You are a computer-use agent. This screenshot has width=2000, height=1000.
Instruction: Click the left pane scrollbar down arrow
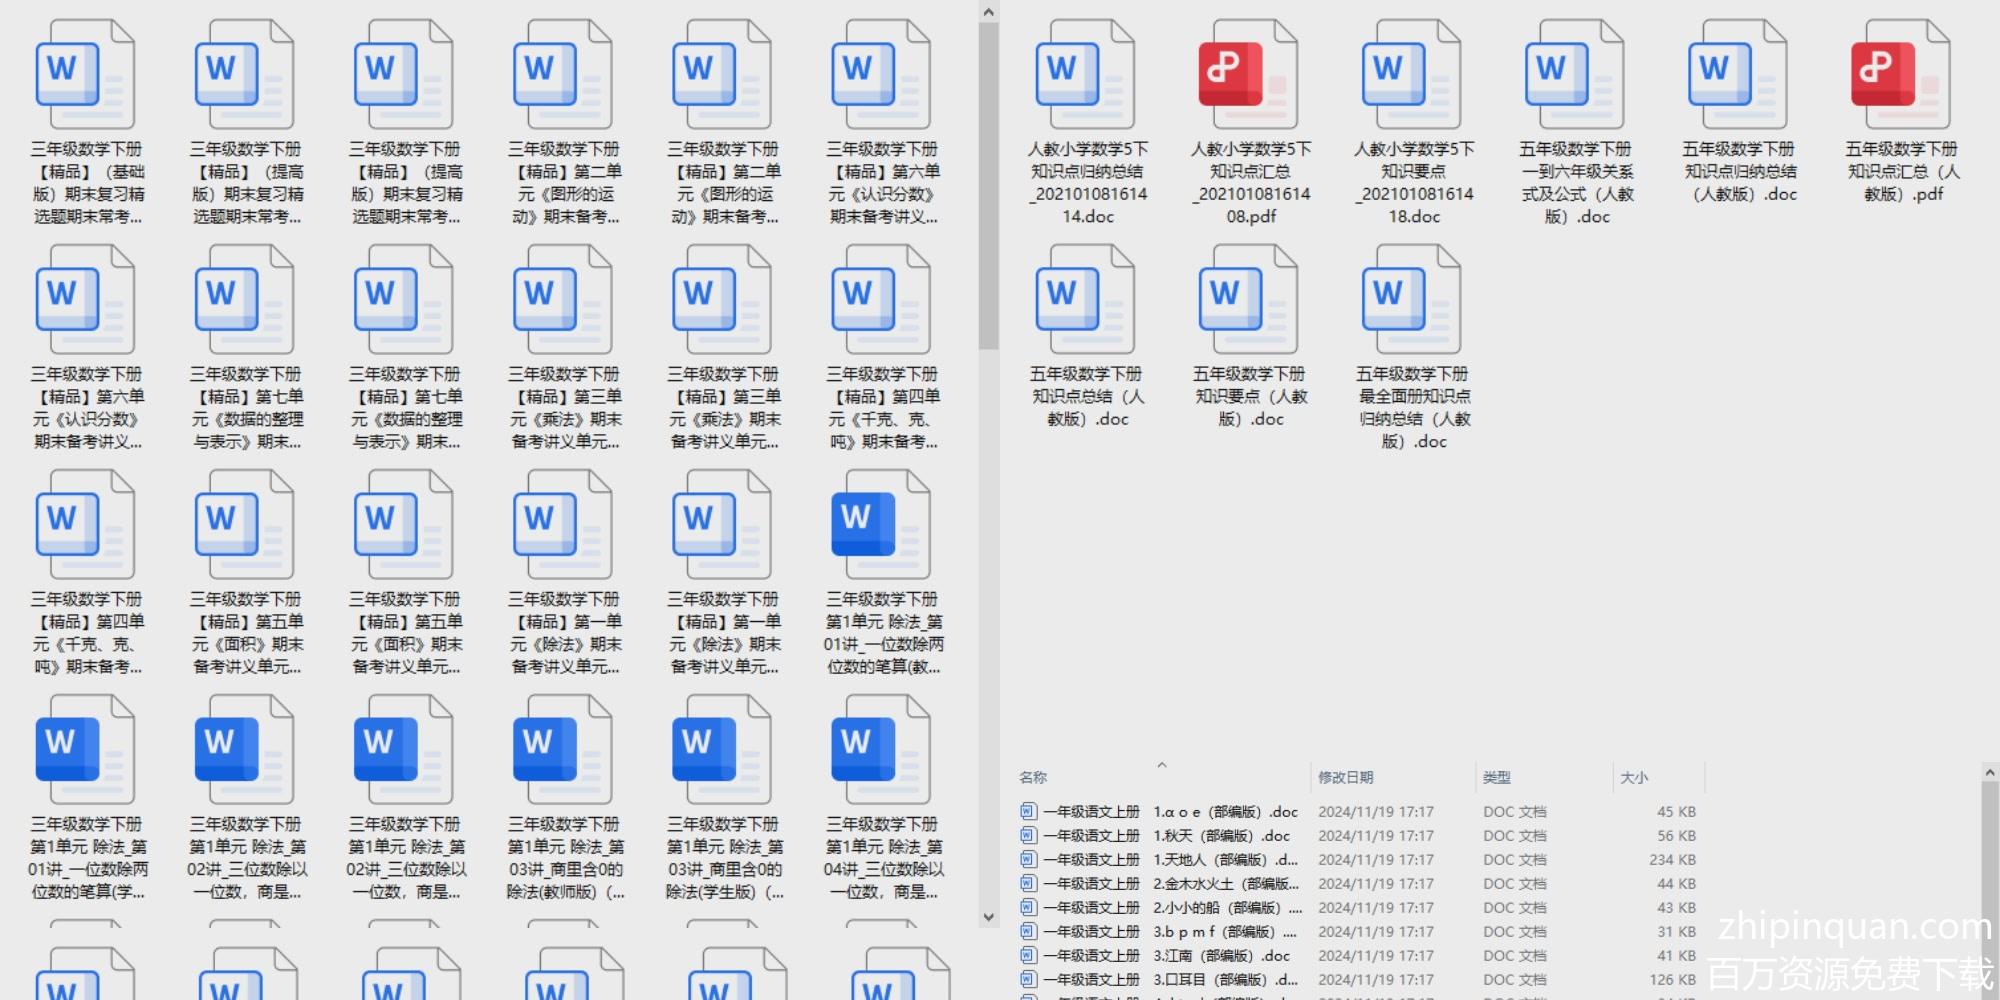coord(988,917)
